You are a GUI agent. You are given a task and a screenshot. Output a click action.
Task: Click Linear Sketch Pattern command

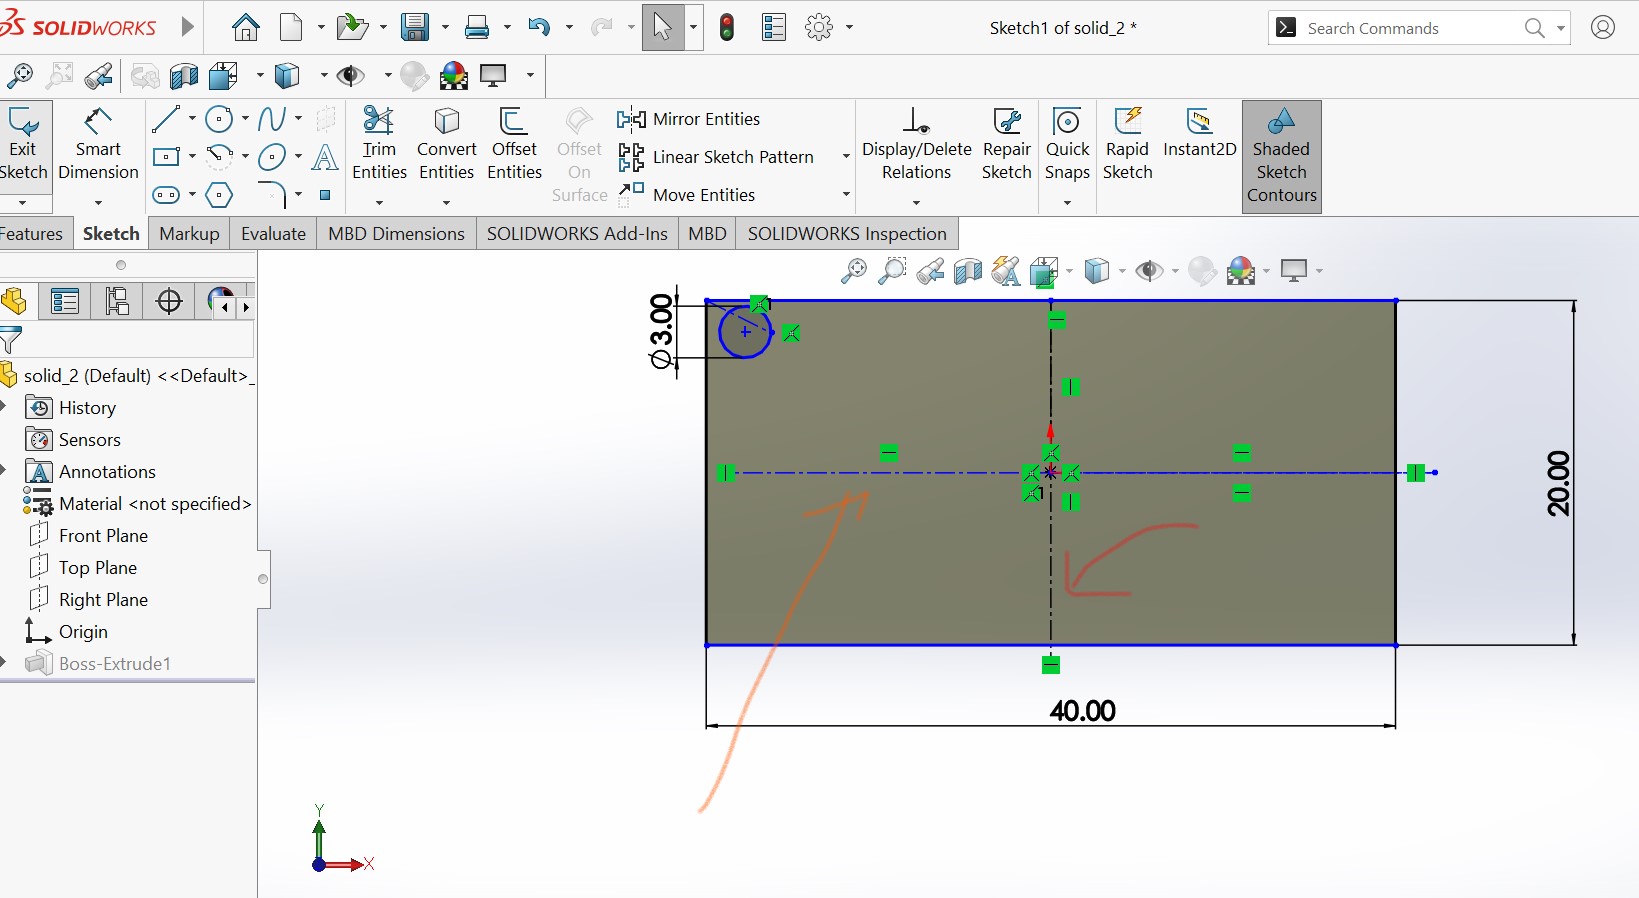point(716,157)
